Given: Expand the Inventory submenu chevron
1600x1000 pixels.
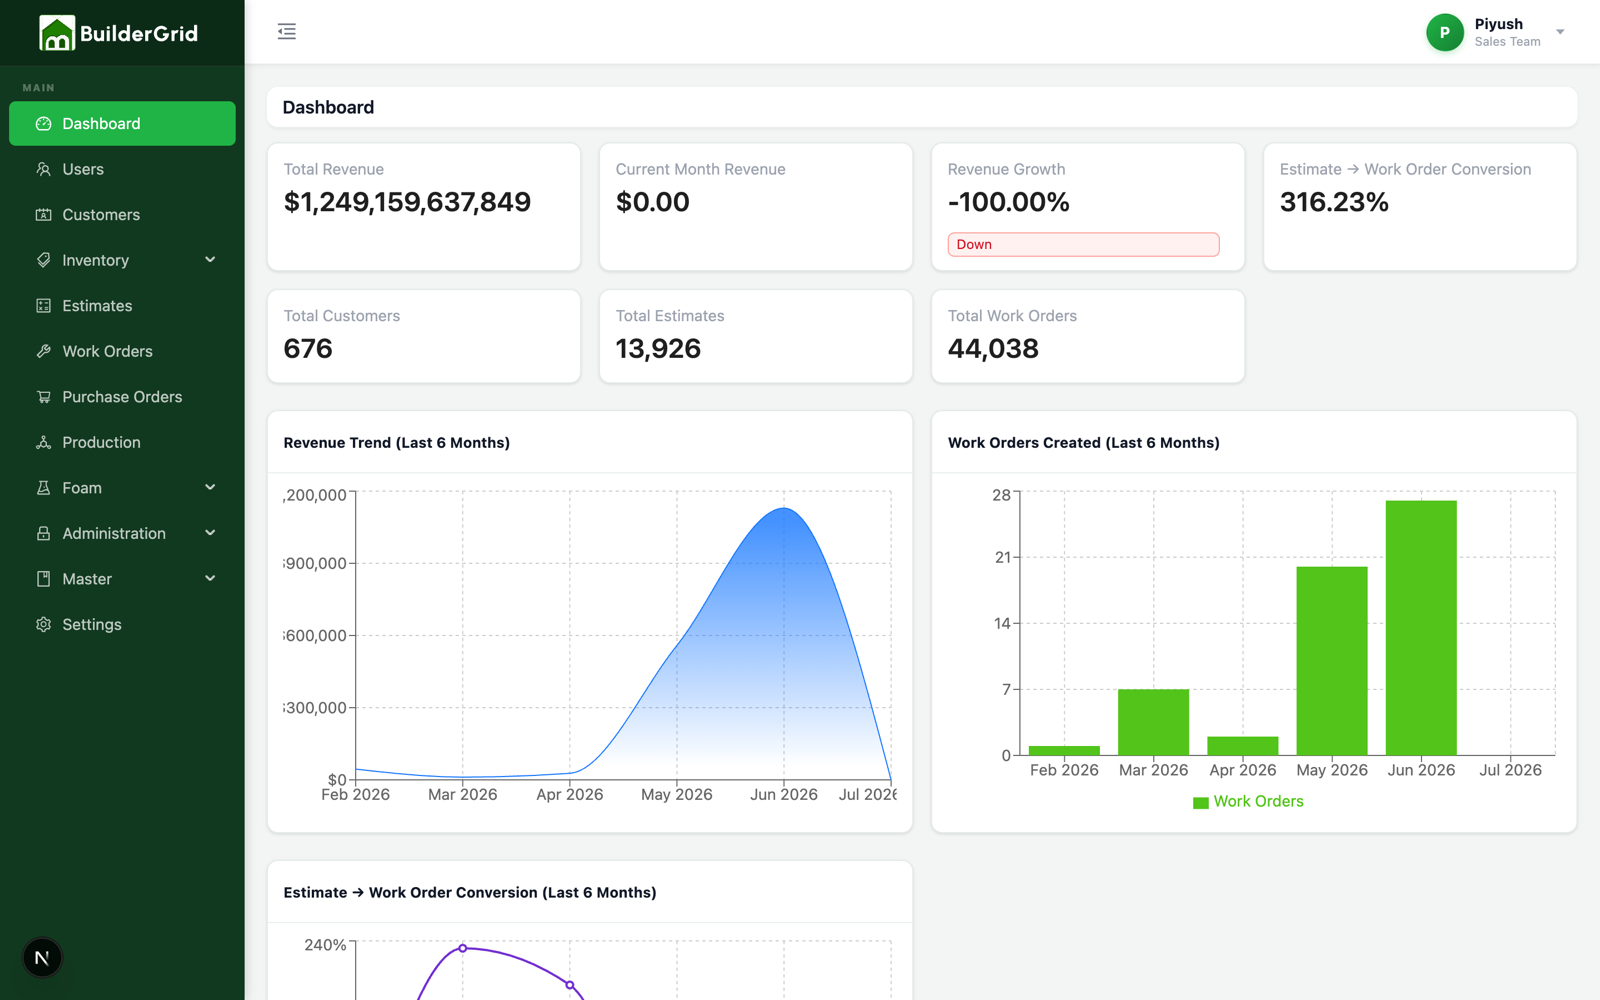Looking at the screenshot, I should click(210, 260).
